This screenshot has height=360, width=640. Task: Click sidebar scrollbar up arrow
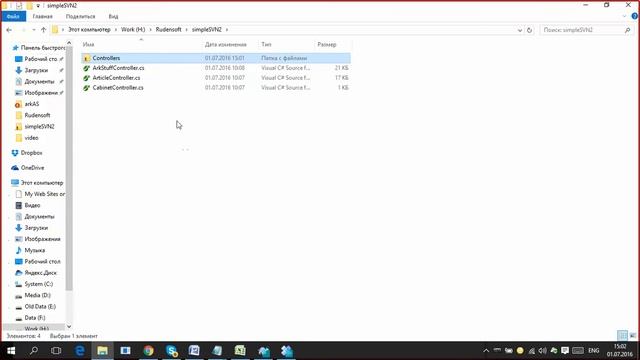[x=69, y=43]
